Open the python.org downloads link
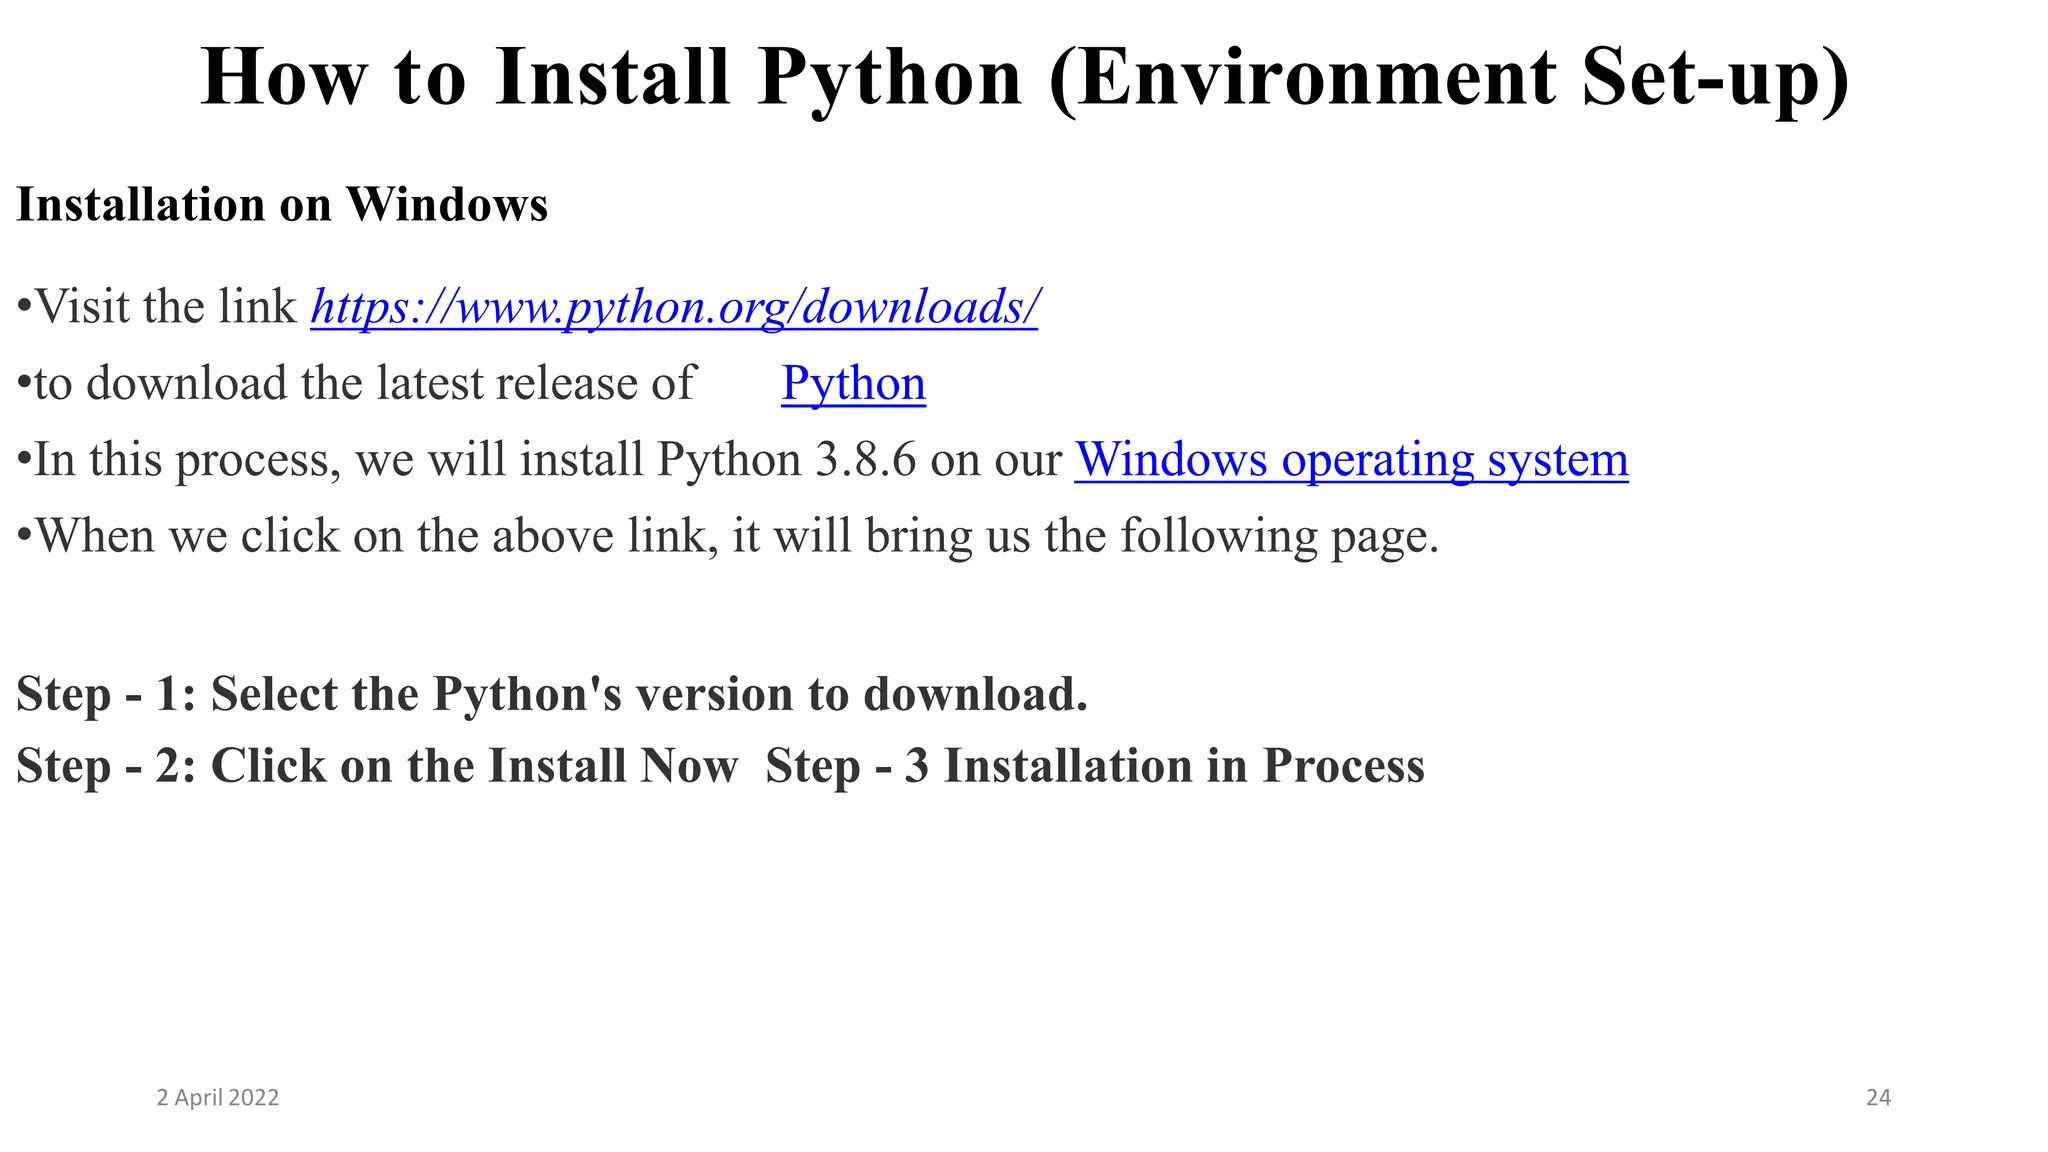 click(x=674, y=307)
